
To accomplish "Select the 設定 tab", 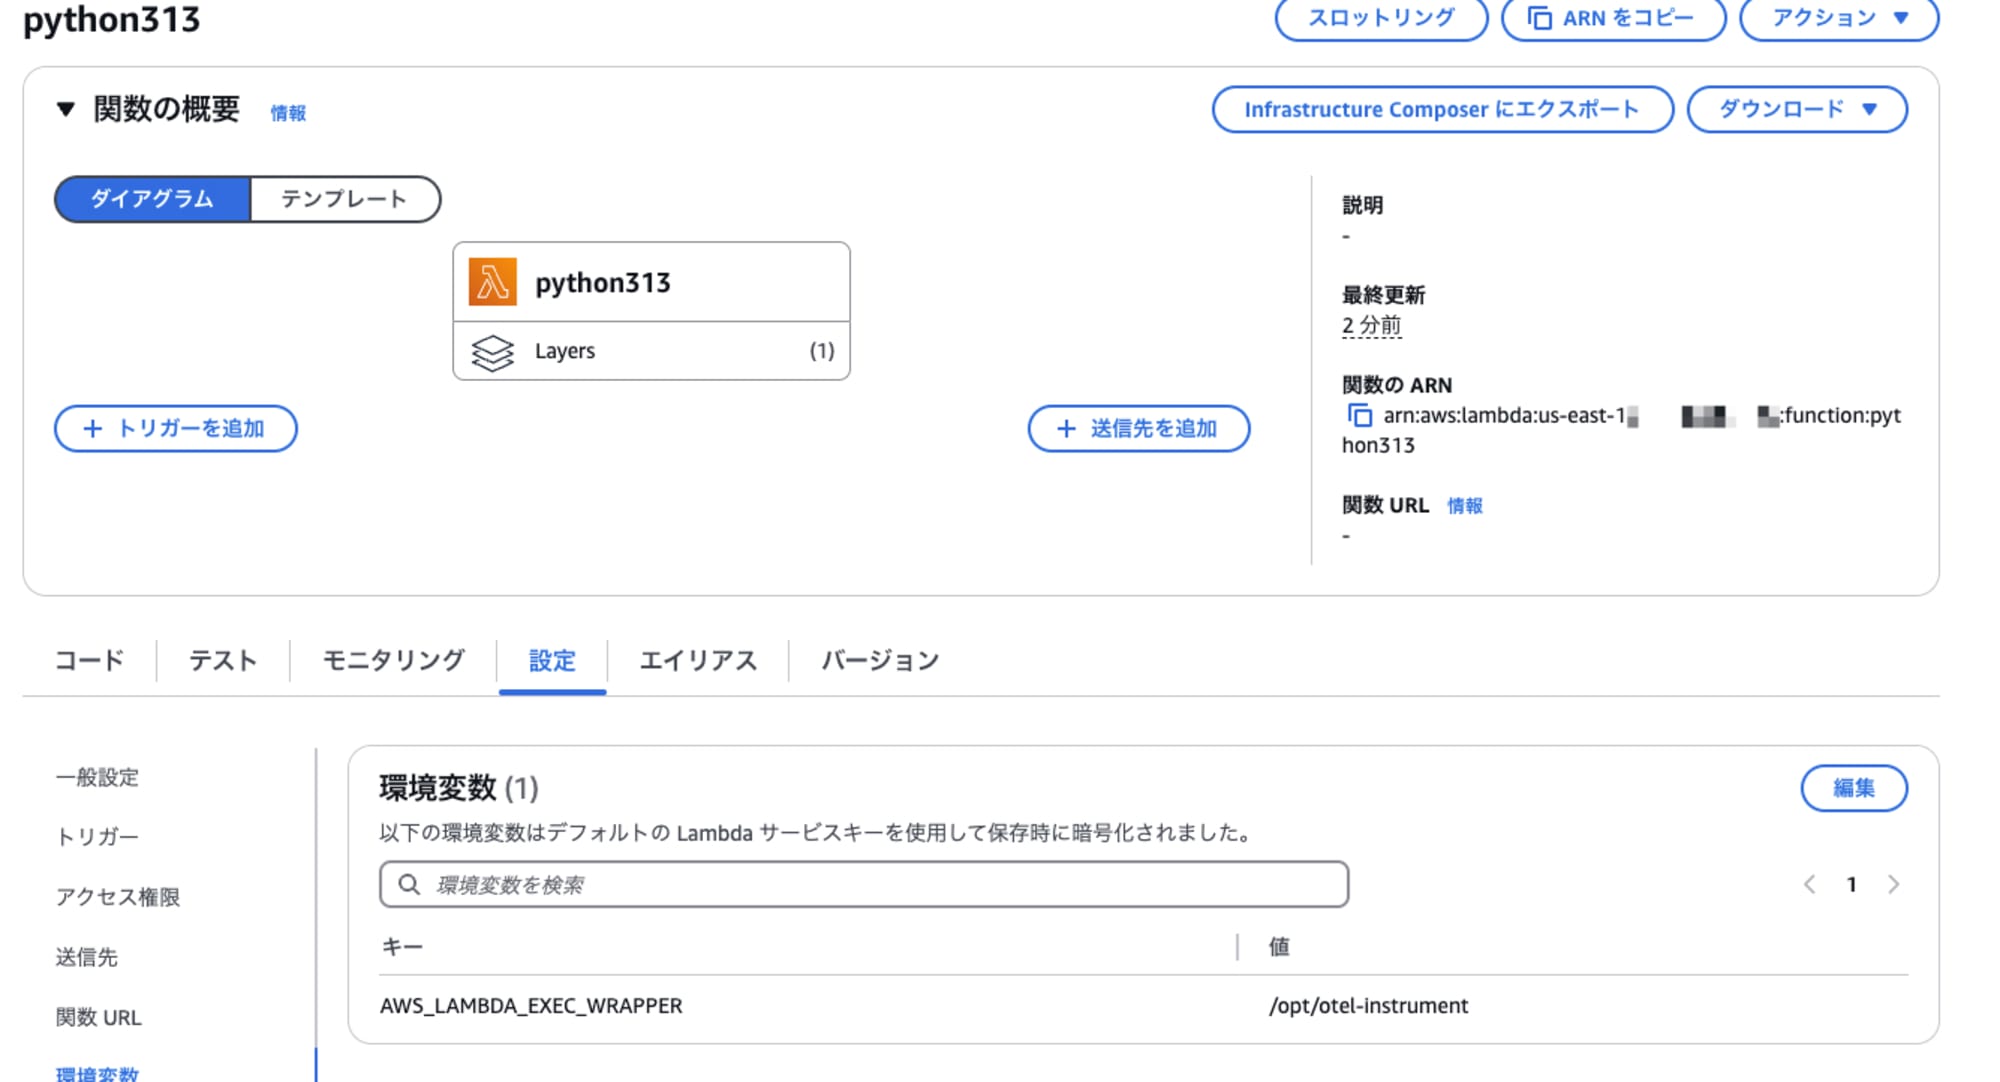I will pos(552,661).
